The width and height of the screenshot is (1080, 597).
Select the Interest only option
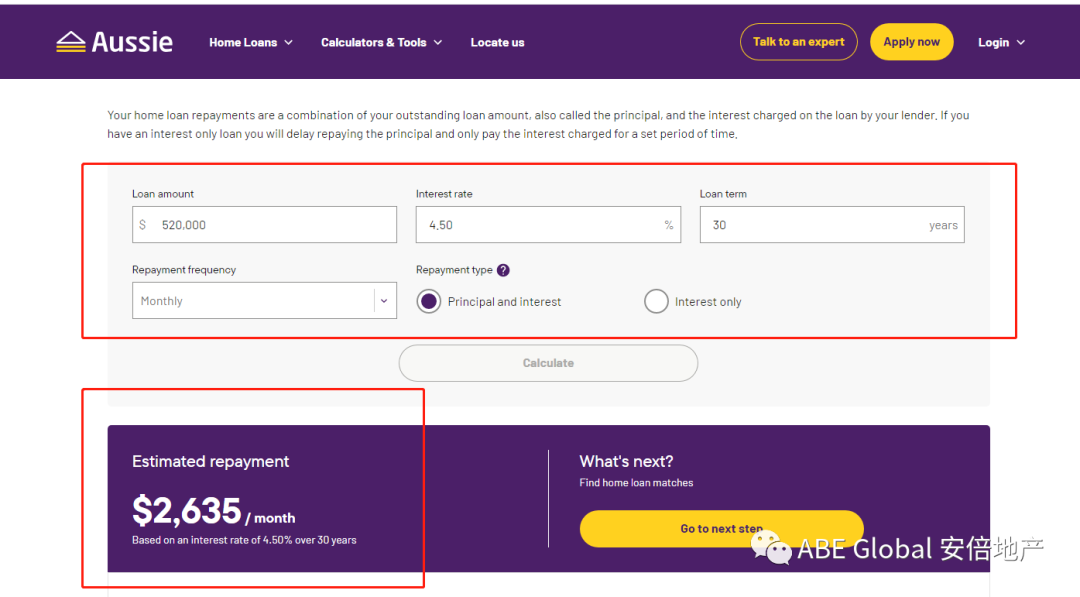(x=656, y=301)
